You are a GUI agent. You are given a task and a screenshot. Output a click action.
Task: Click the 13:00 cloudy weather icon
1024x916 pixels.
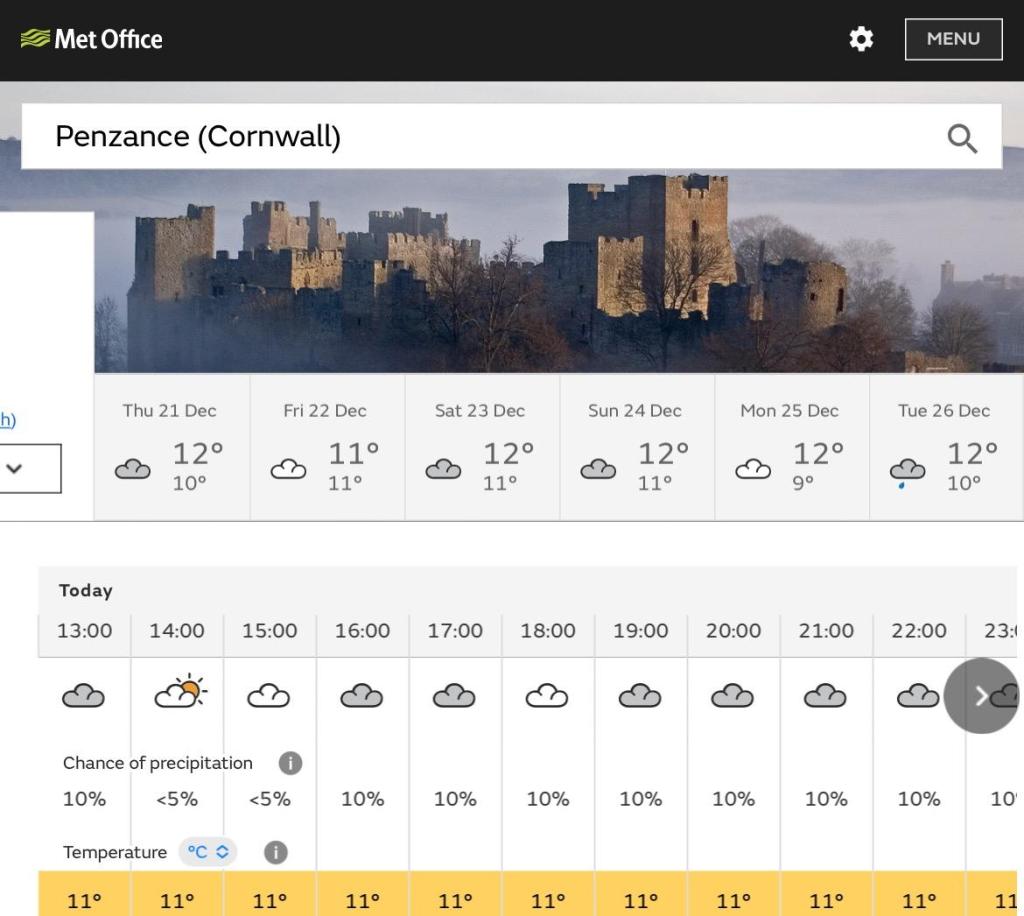[x=84, y=695]
